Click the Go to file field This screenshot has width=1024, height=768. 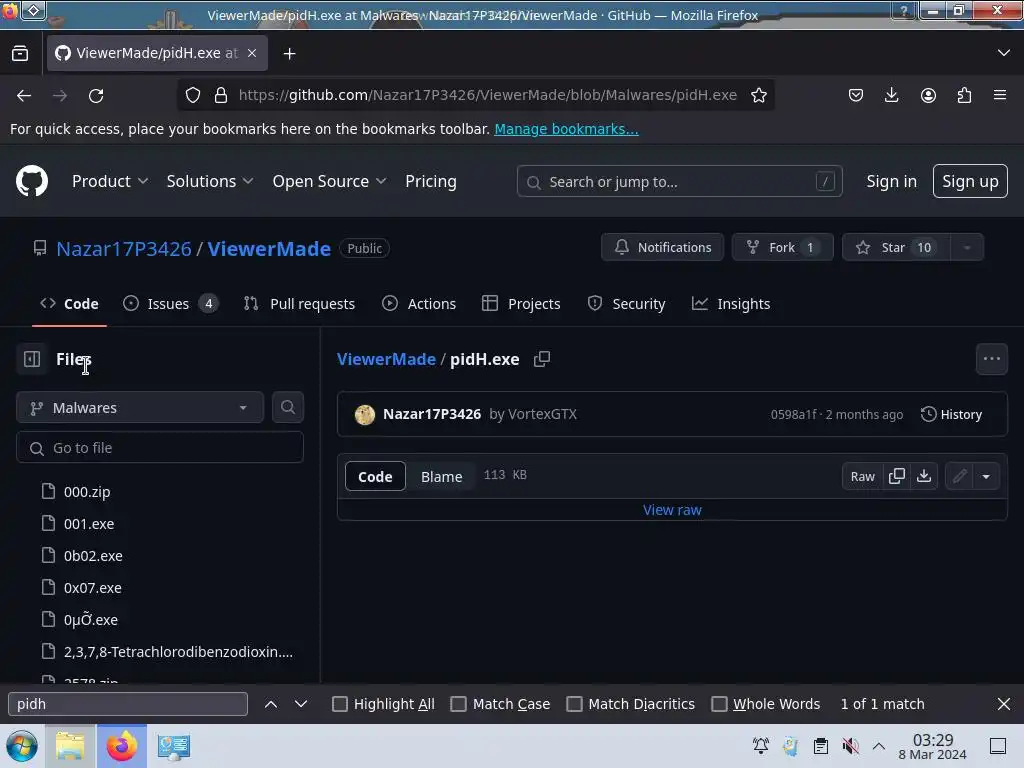tap(159, 447)
